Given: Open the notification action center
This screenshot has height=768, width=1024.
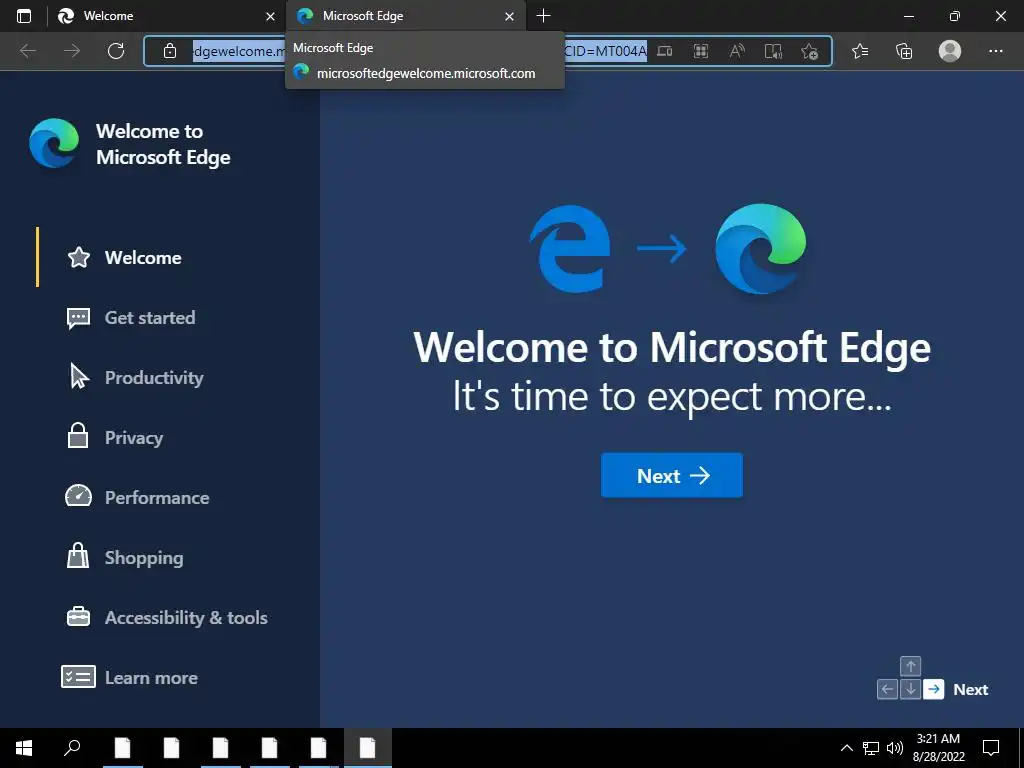Looking at the screenshot, I should point(991,748).
